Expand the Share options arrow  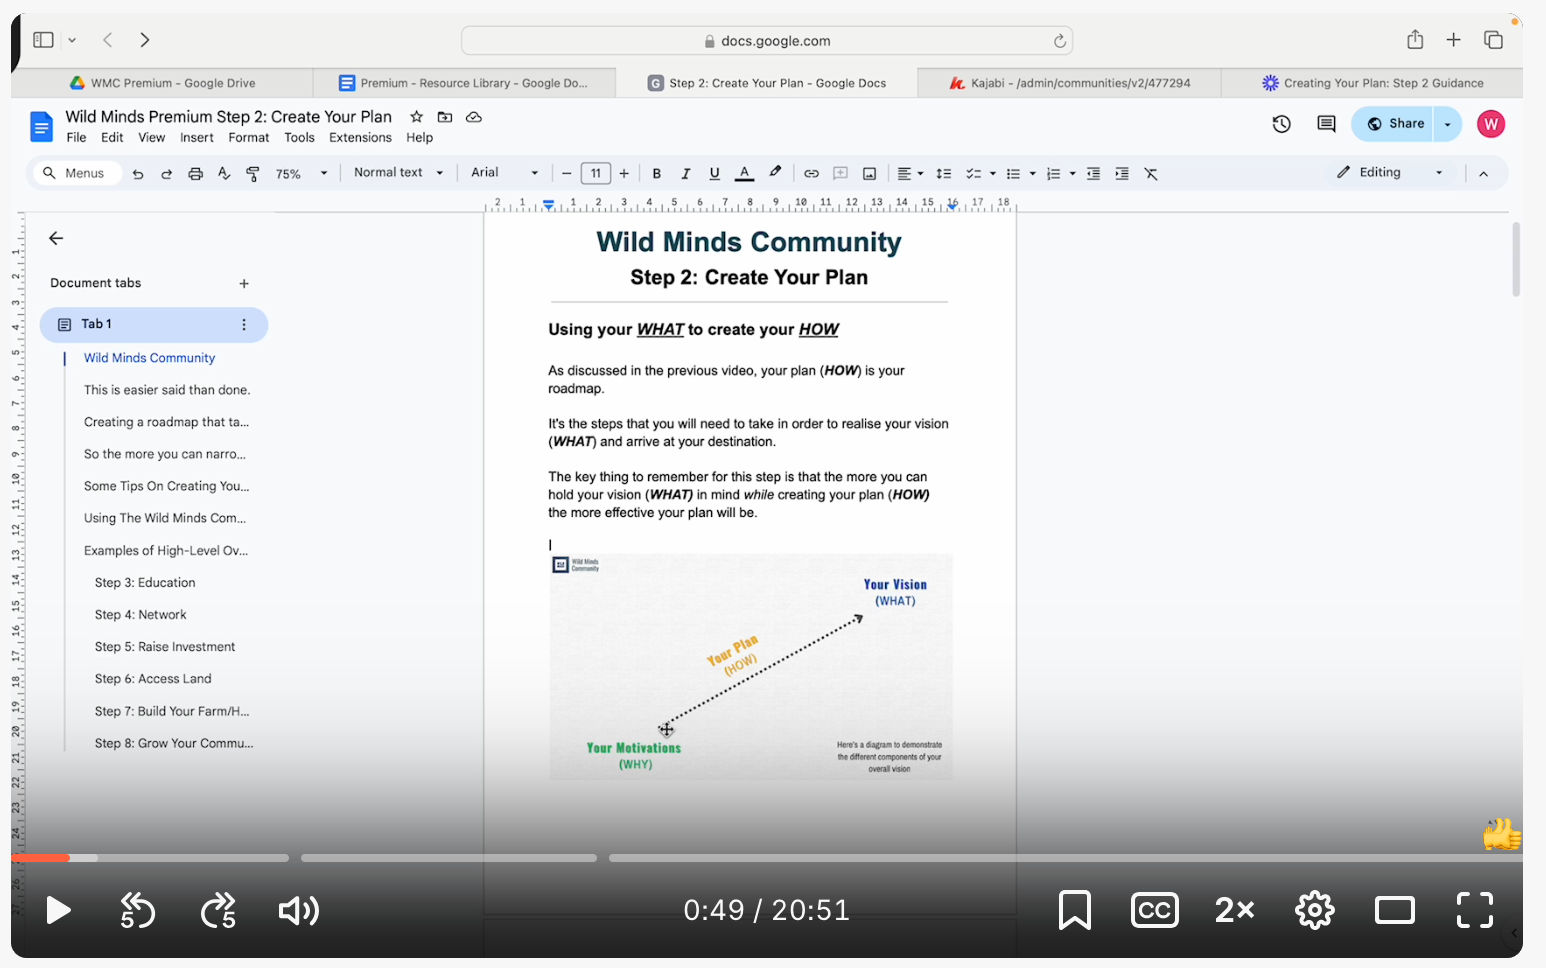[1448, 124]
